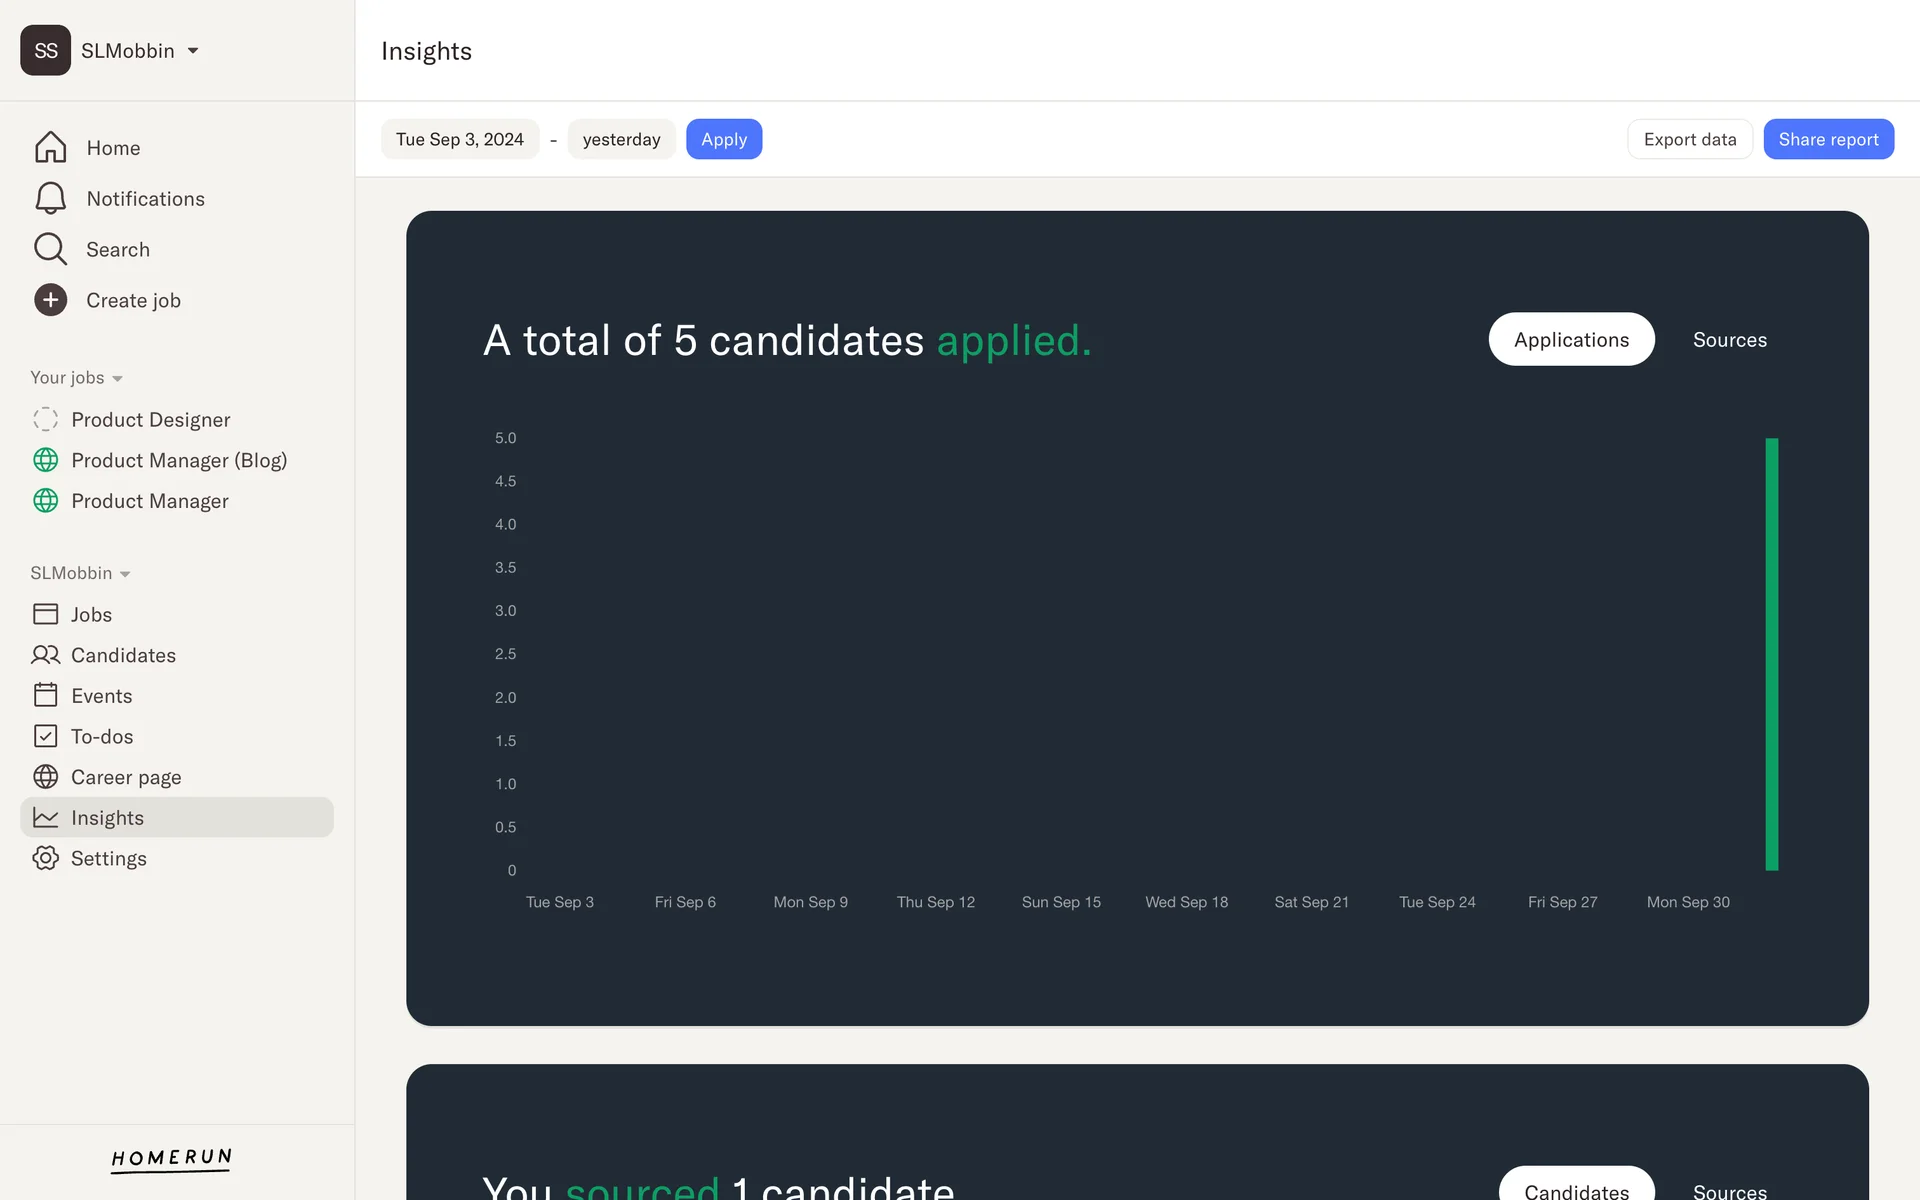Viewport: 1920px width, 1200px height.
Task: Select Candidates toggle in sourced card
Action: pos(1576,1190)
